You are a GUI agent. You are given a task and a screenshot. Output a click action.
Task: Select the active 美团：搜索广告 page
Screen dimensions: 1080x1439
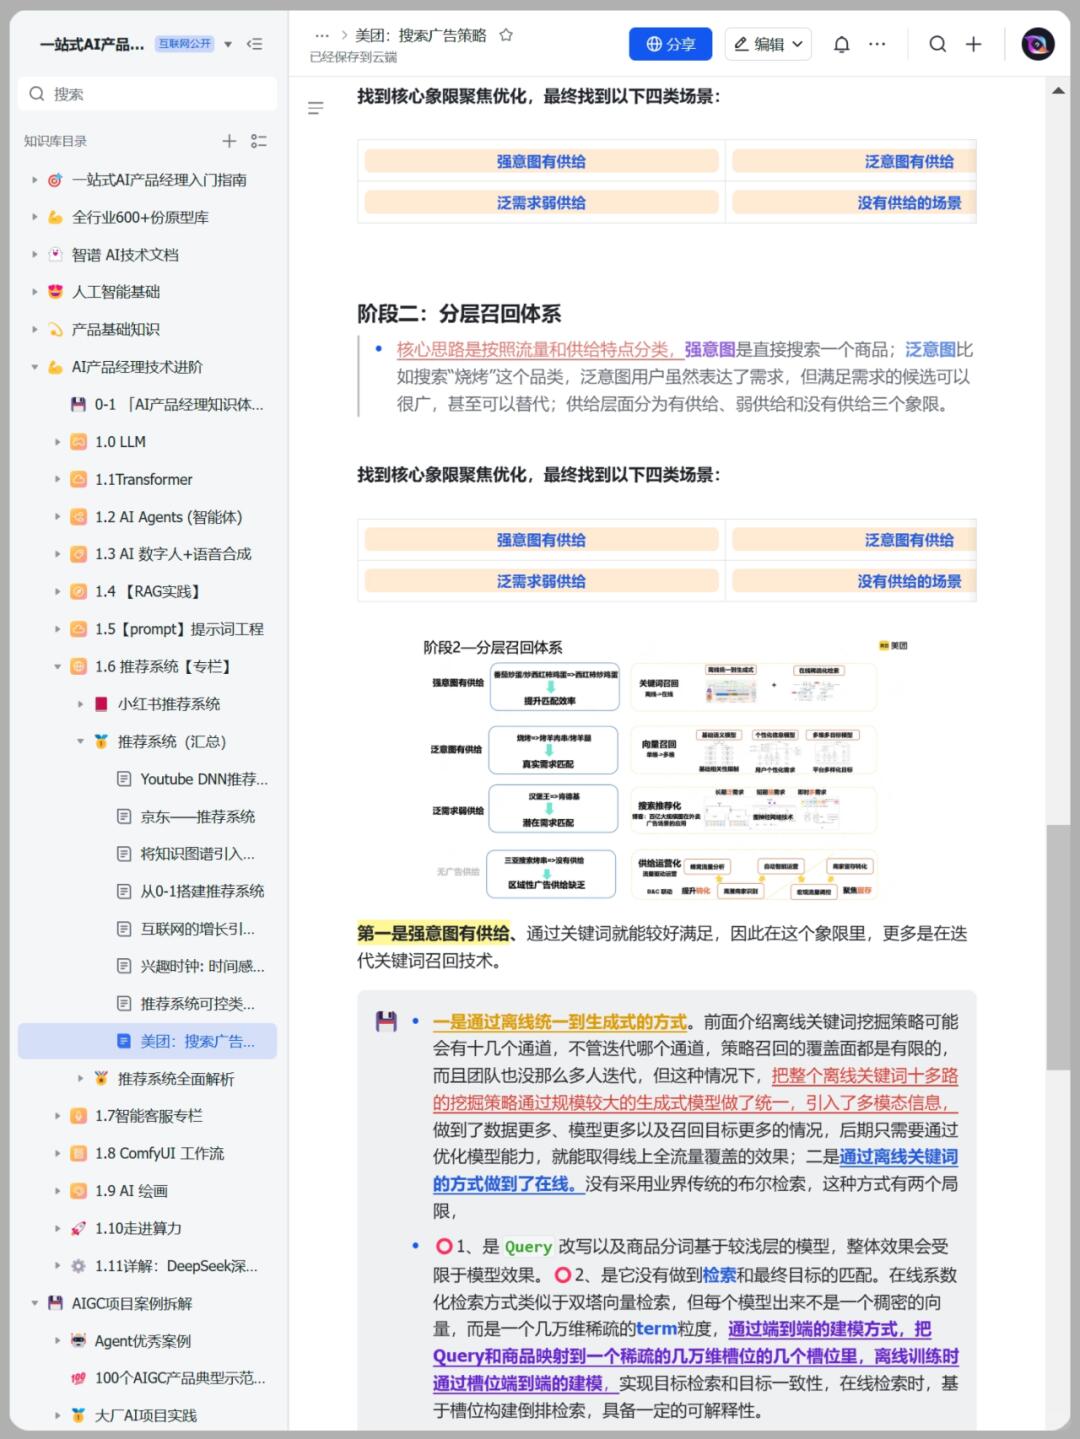pyautogui.click(x=147, y=1041)
